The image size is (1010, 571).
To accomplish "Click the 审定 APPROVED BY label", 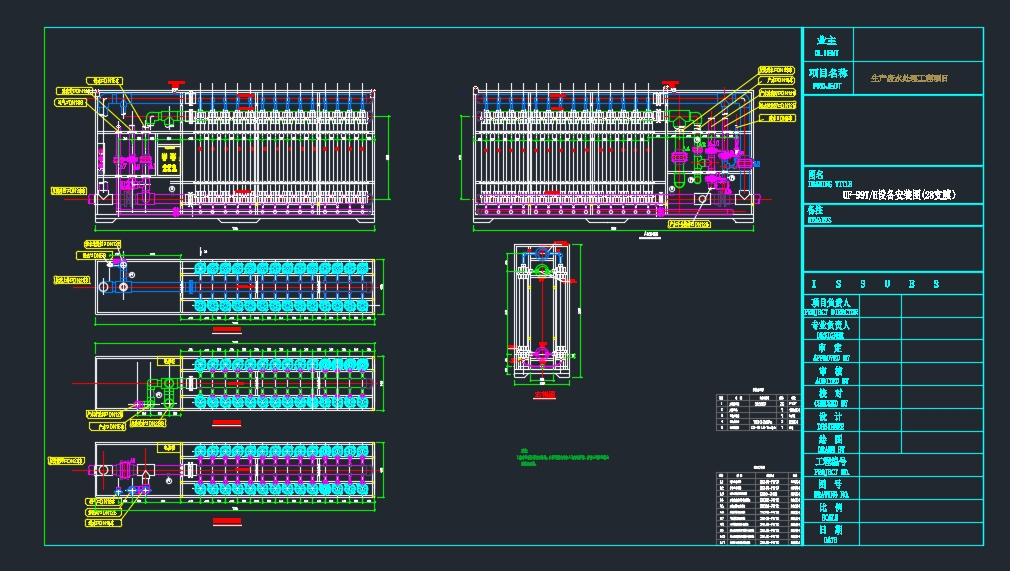I will tap(831, 352).
